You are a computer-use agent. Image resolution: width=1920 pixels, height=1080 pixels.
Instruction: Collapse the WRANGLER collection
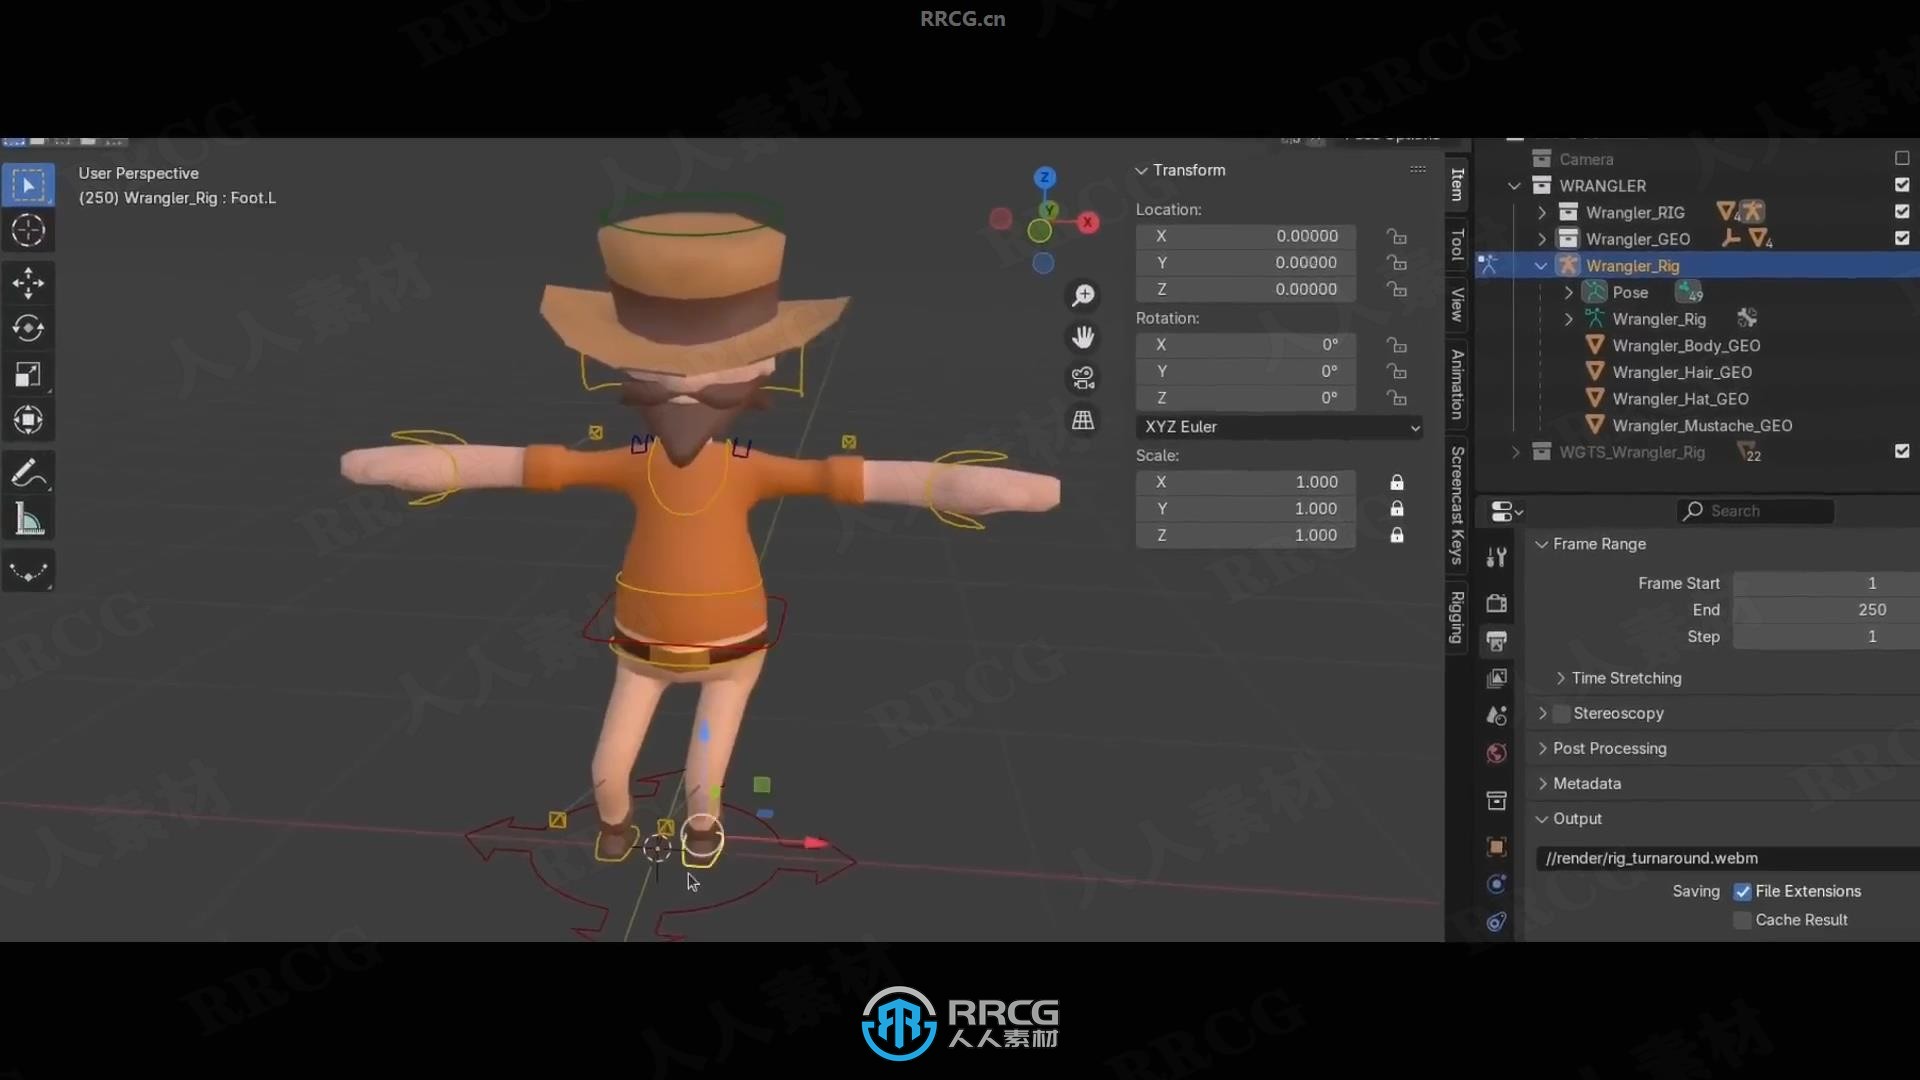point(1515,186)
